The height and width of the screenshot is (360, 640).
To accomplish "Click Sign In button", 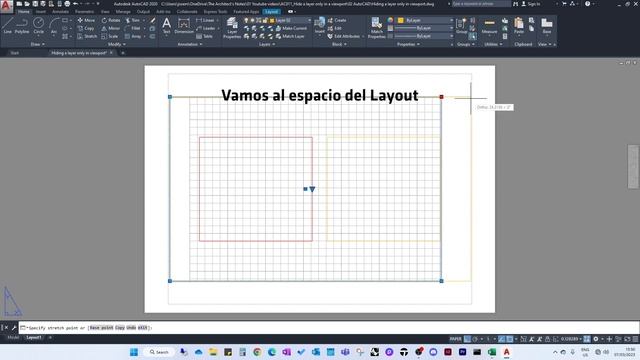I will coord(531,4).
